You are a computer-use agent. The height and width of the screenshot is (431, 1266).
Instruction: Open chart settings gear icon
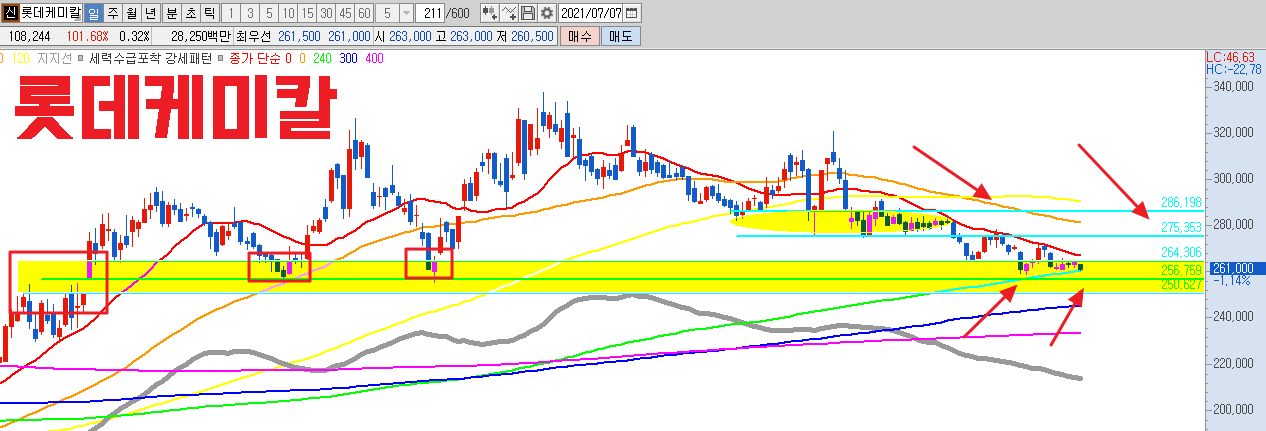(x=546, y=13)
